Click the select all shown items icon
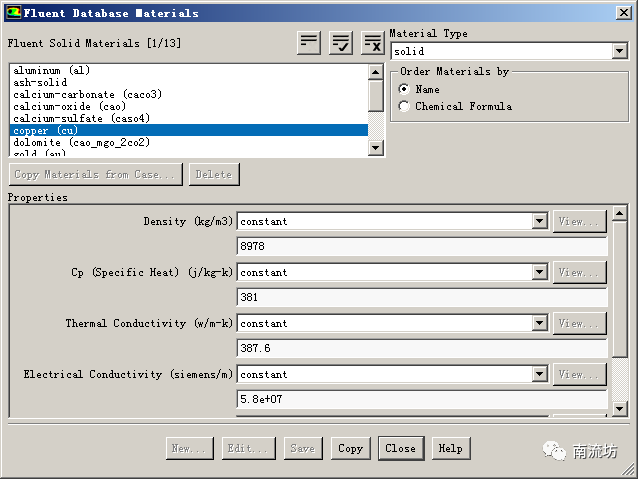This screenshot has width=638, height=479. 341,43
